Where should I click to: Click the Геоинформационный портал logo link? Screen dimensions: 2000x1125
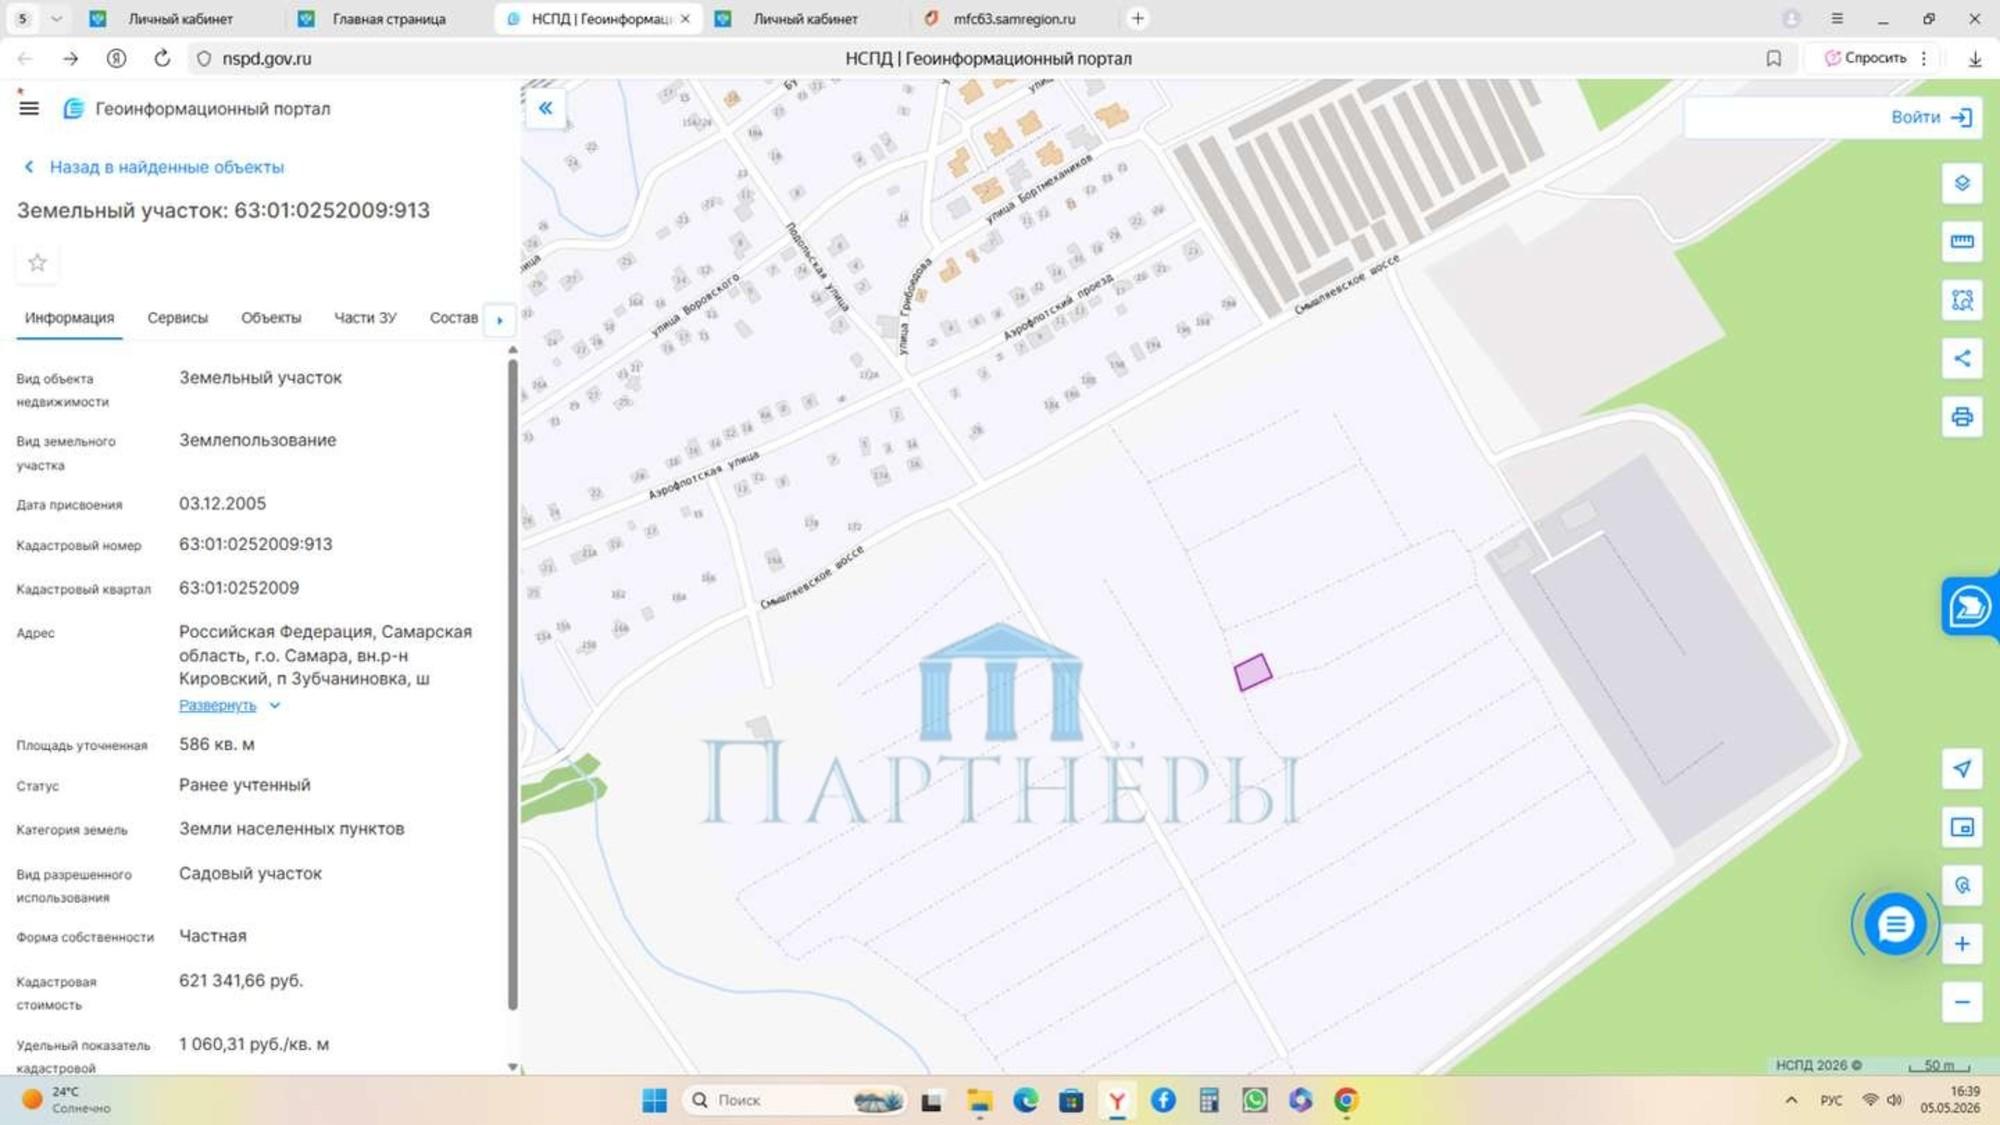pyautogui.click(x=197, y=108)
